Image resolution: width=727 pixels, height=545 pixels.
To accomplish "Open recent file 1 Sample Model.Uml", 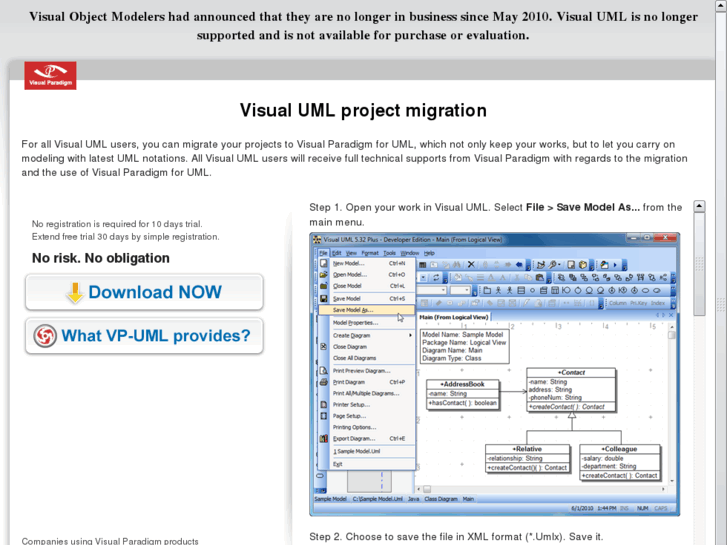I will tap(357, 451).
